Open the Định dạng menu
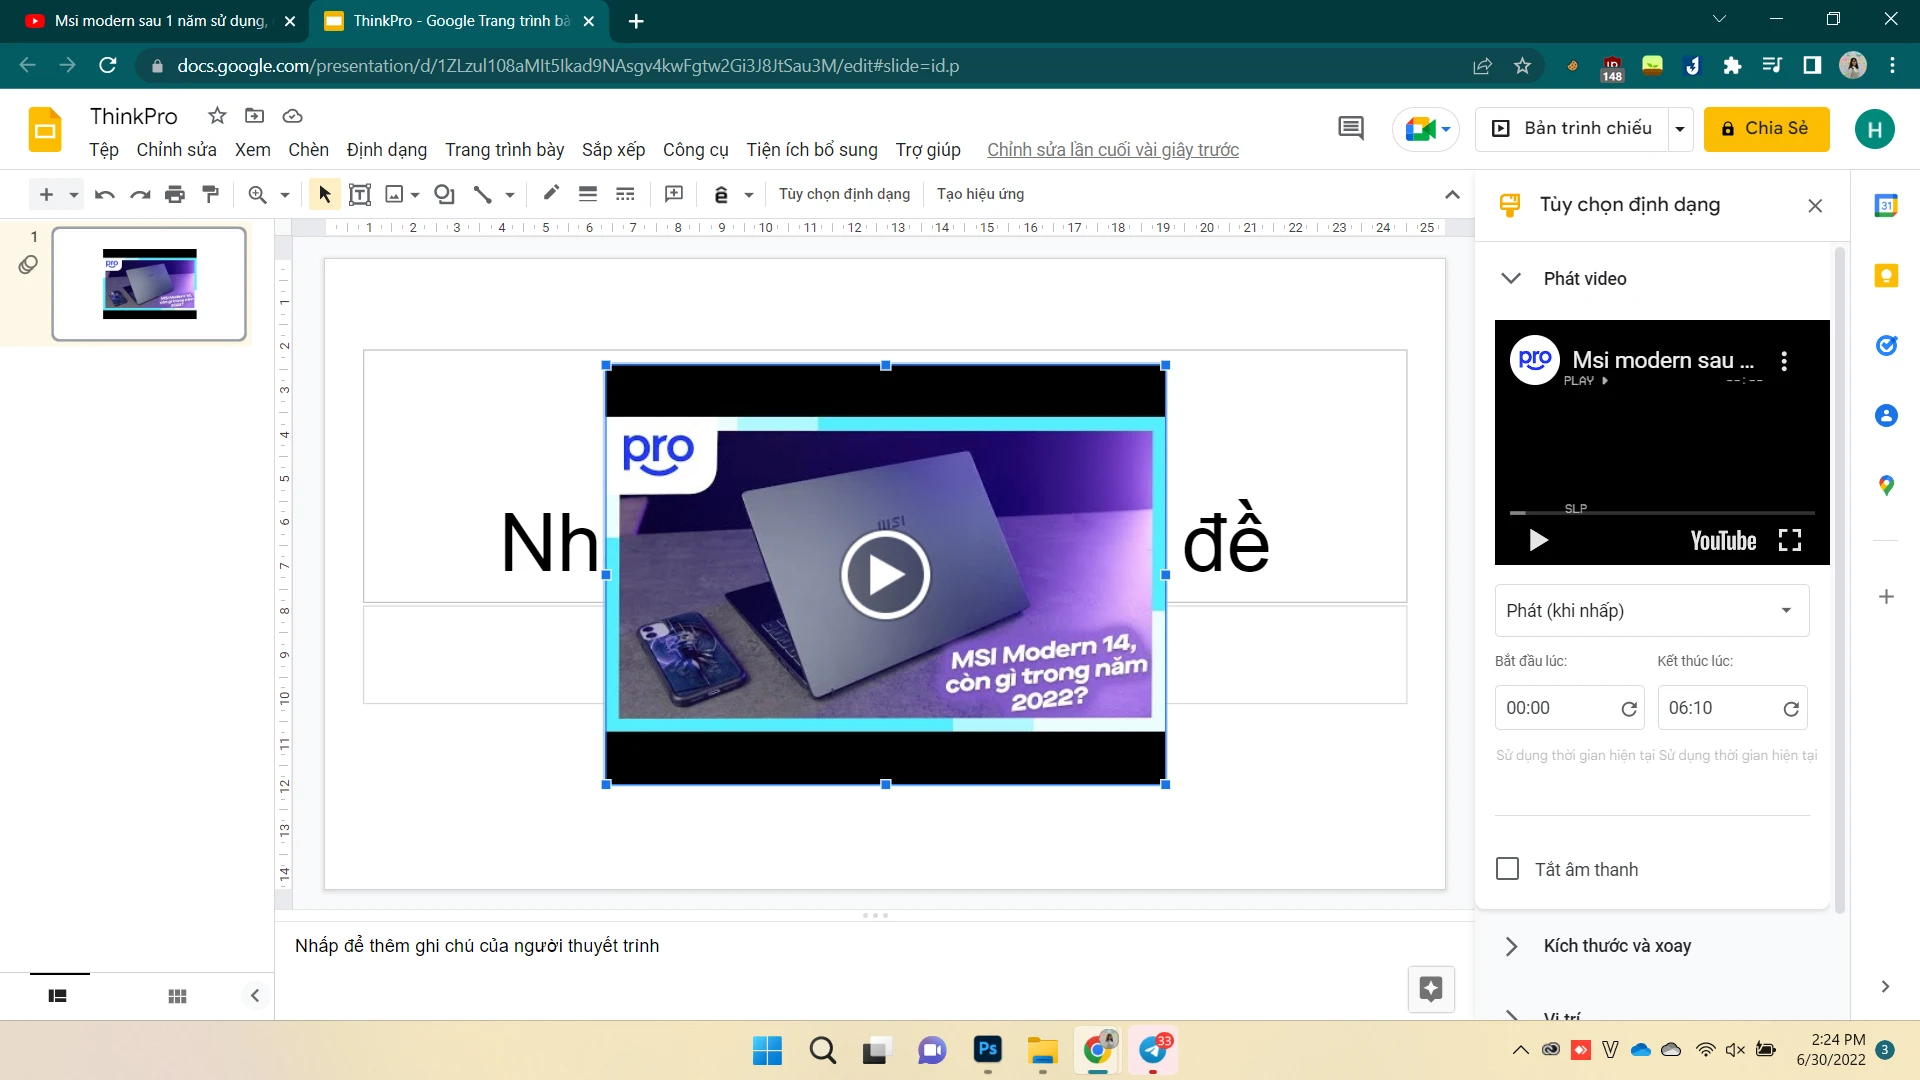Image resolution: width=1920 pixels, height=1080 pixels. pos(386,150)
